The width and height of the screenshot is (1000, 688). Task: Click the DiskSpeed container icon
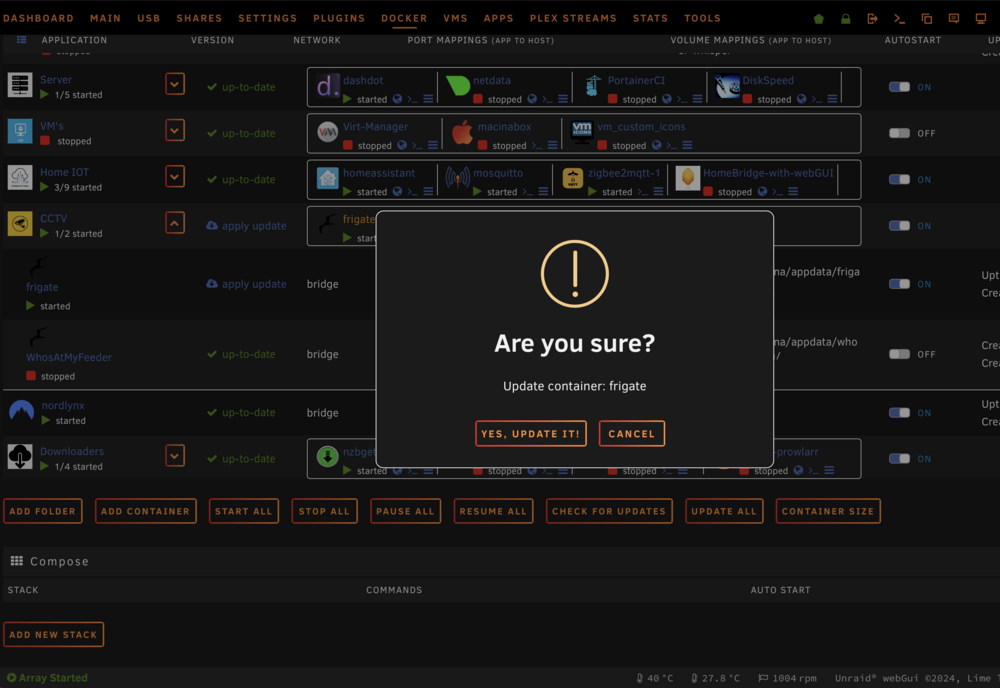727,85
